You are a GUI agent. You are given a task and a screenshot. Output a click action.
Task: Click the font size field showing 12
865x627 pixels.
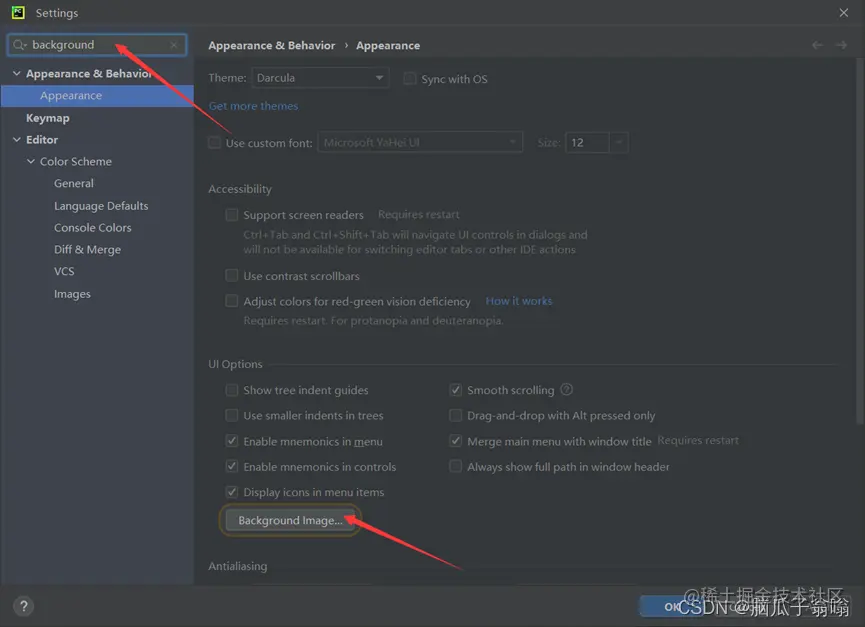pos(587,142)
